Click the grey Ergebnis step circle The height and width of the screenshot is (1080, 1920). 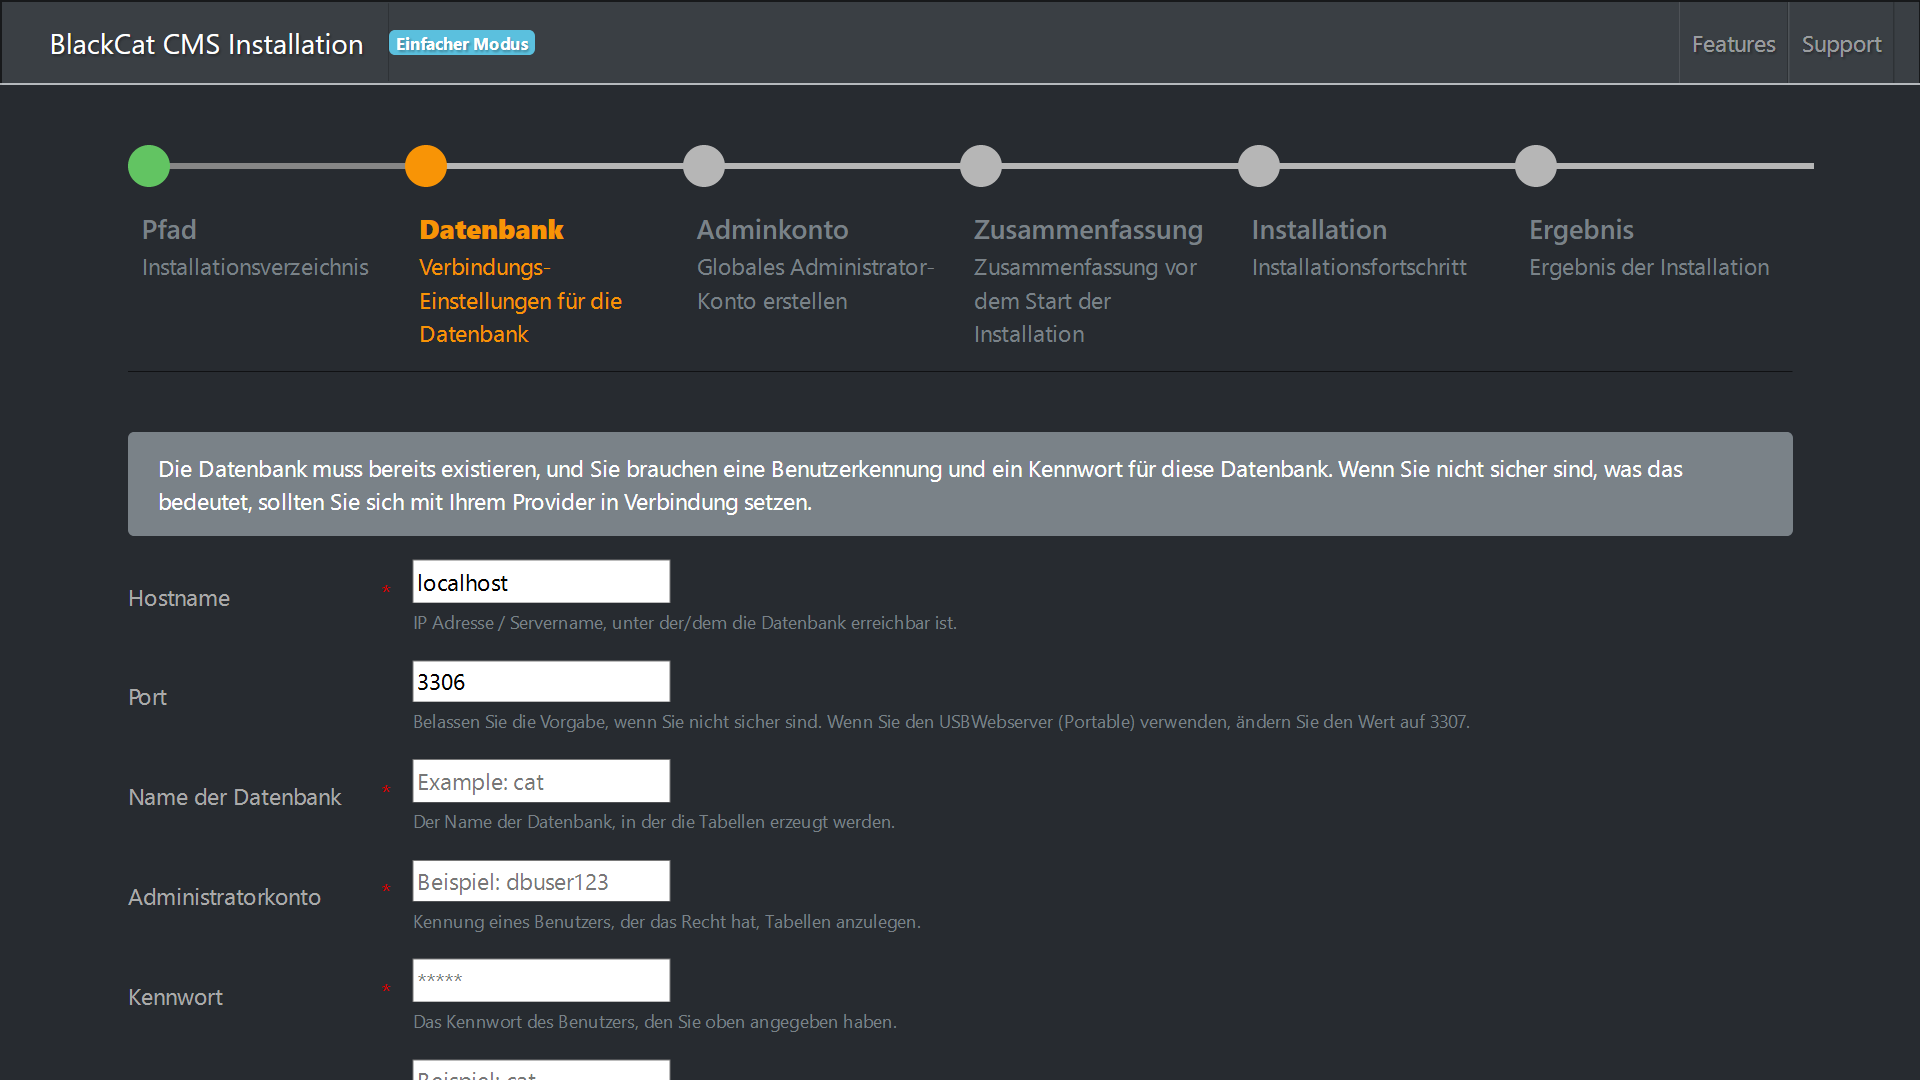coord(1536,166)
